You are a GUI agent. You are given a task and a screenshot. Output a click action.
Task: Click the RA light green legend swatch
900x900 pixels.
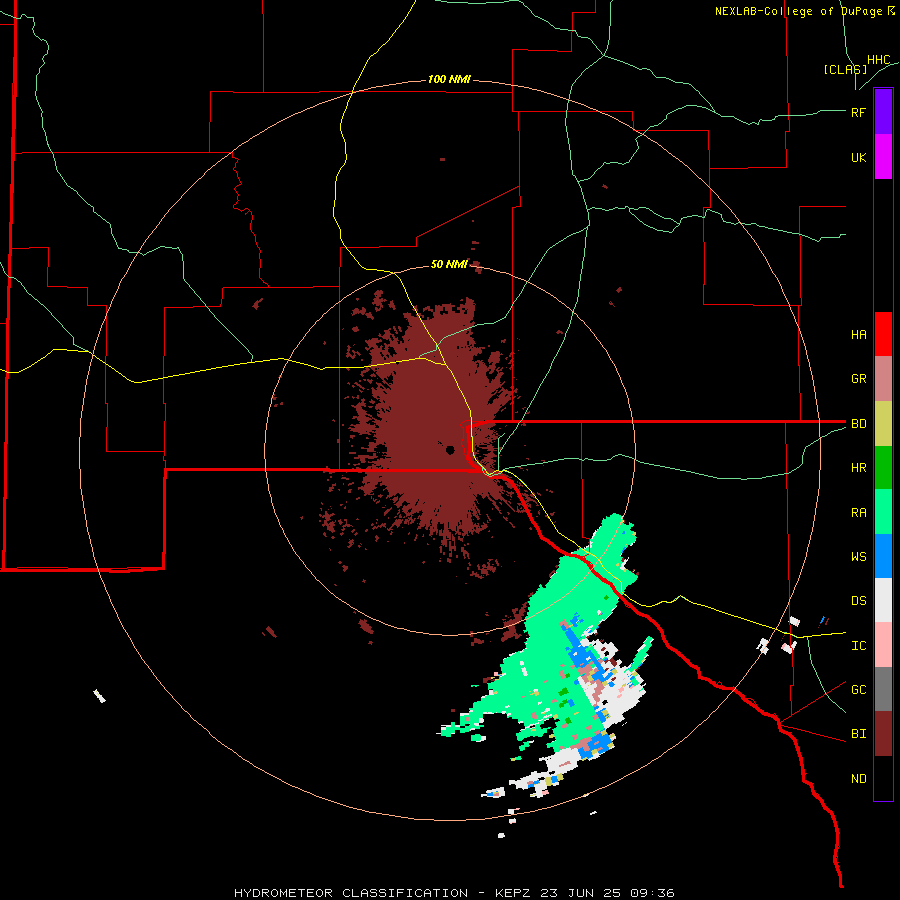(883, 512)
